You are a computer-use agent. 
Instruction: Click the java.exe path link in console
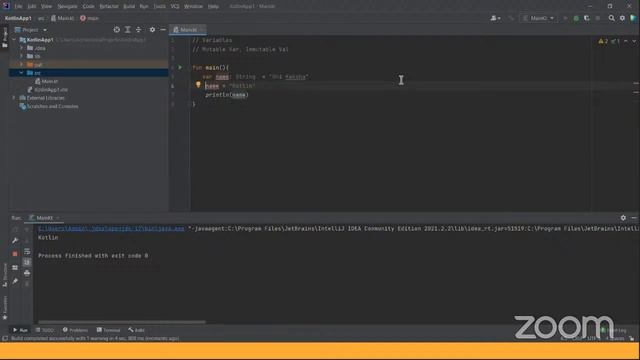(x=111, y=229)
